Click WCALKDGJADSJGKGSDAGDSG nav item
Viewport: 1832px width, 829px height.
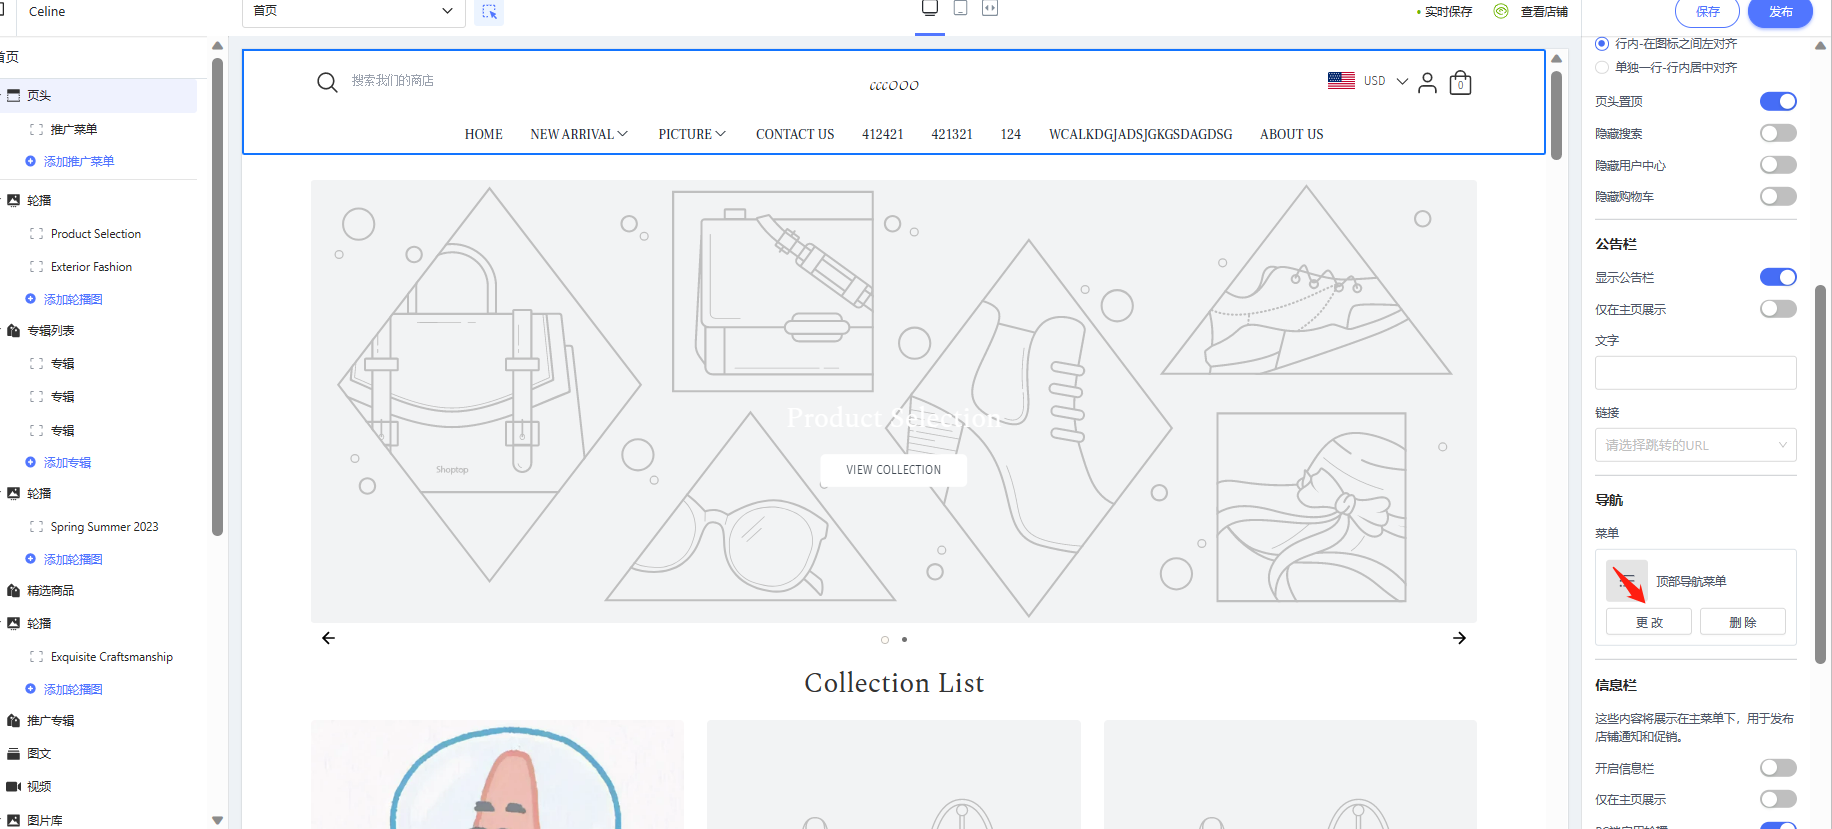click(x=1140, y=134)
